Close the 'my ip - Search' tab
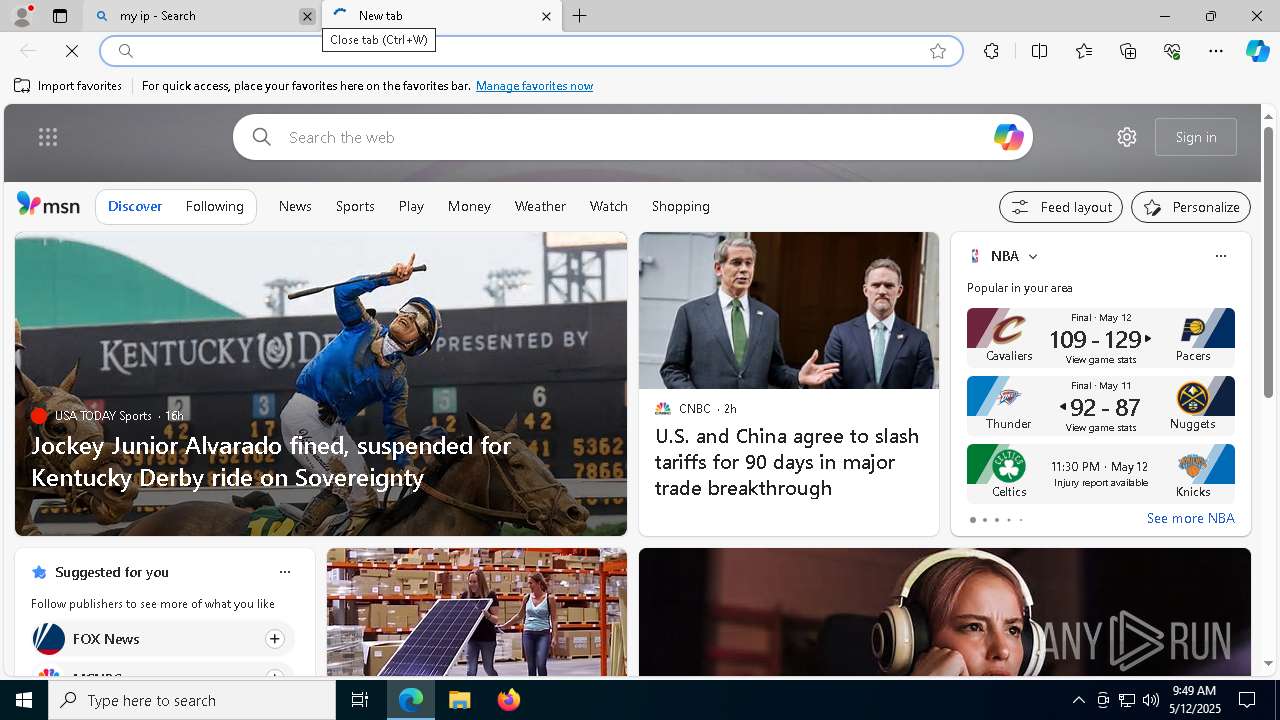Image resolution: width=1280 pixels, height=720 pixels. click(x=307, y=16)
